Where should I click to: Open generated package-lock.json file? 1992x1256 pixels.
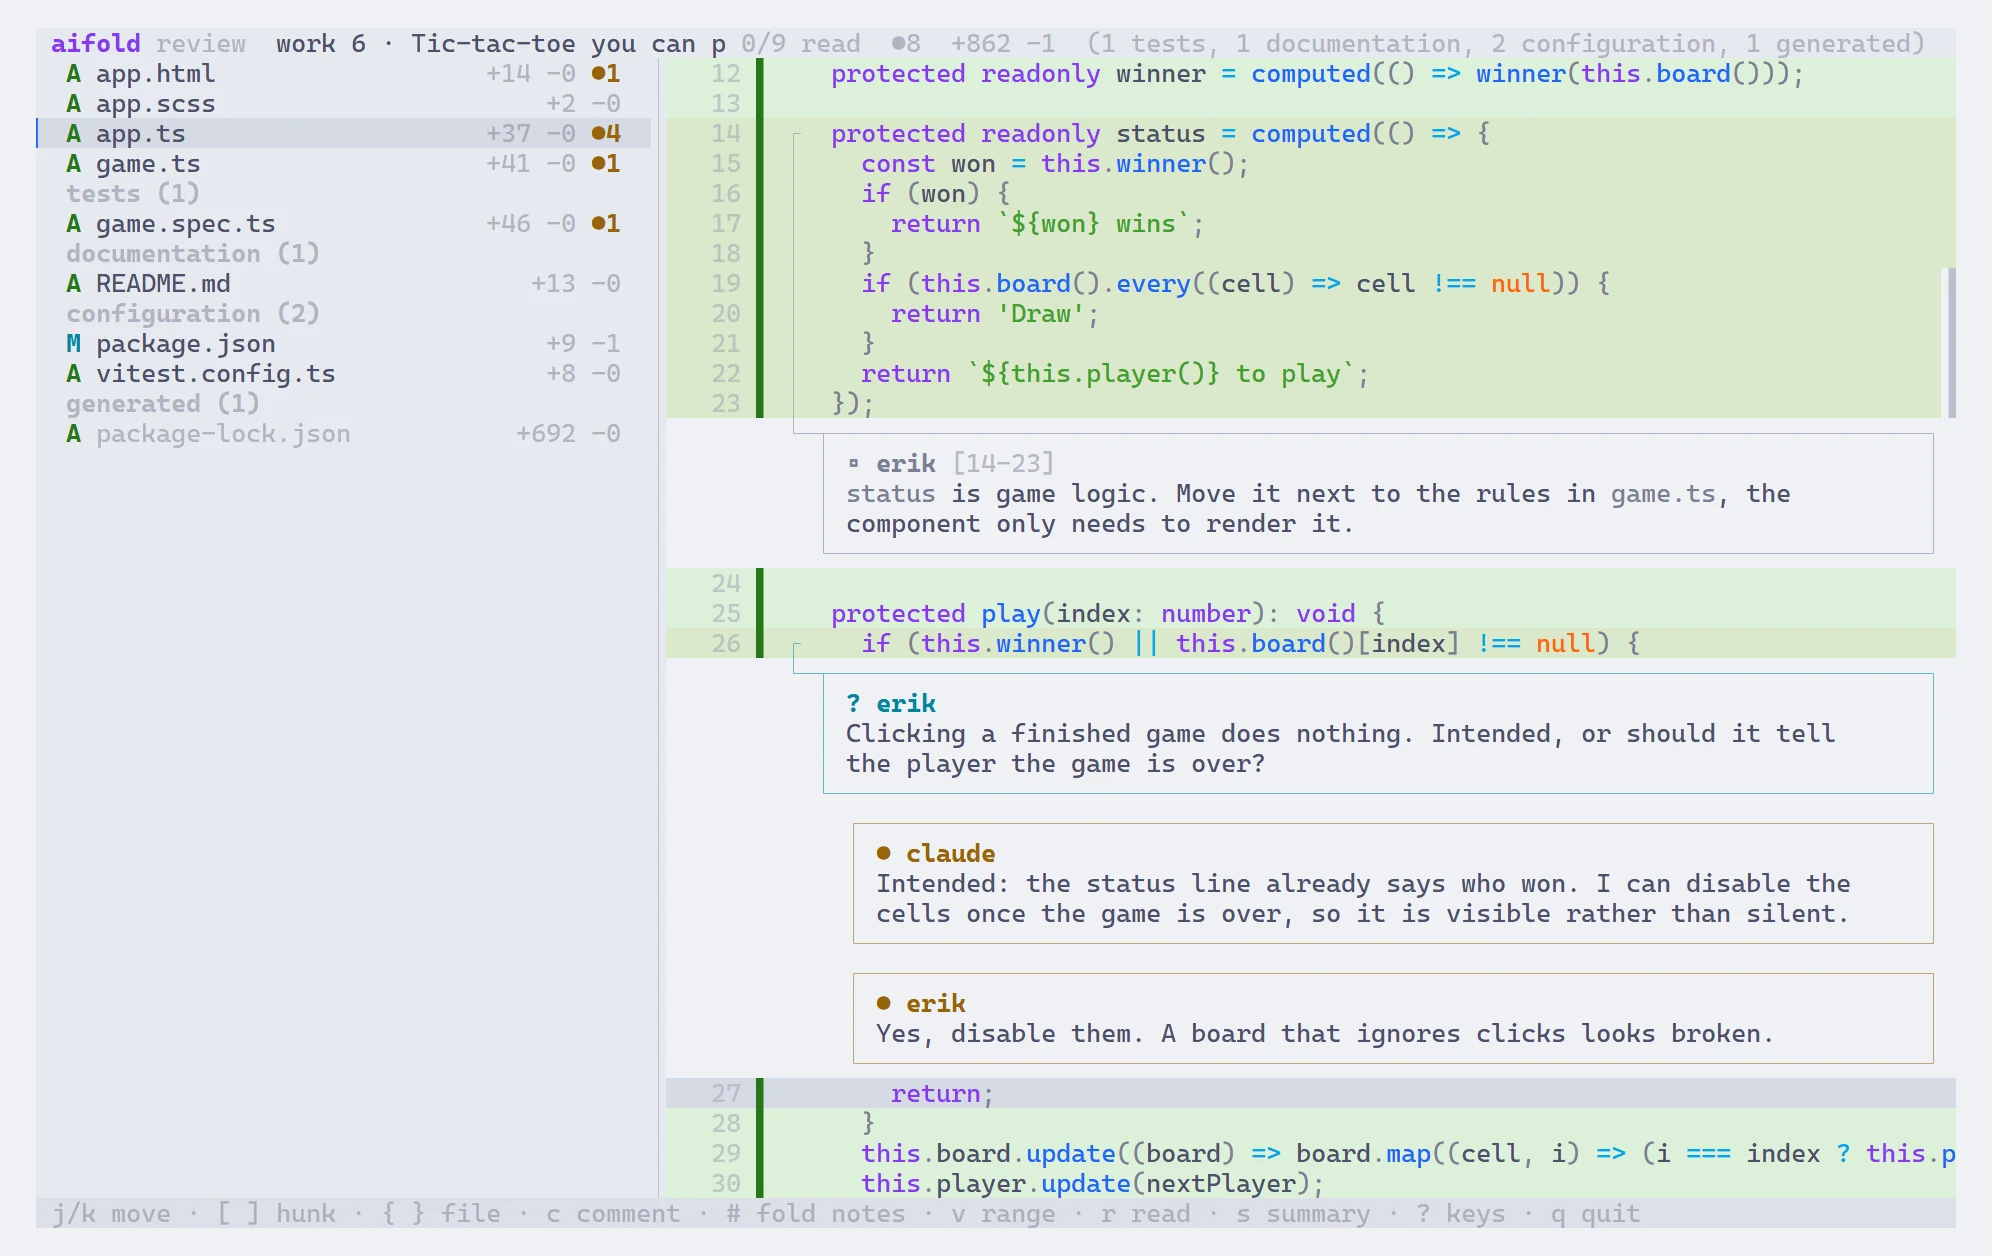(343, 434)
